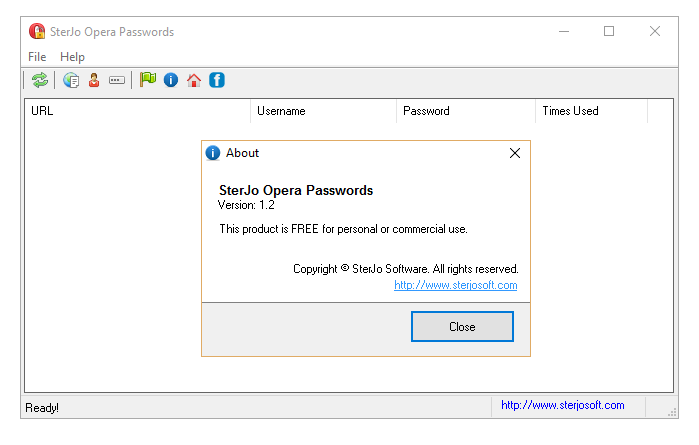Close the About dialog with the X
Viewport: 699px width, 445px height.
515,153
